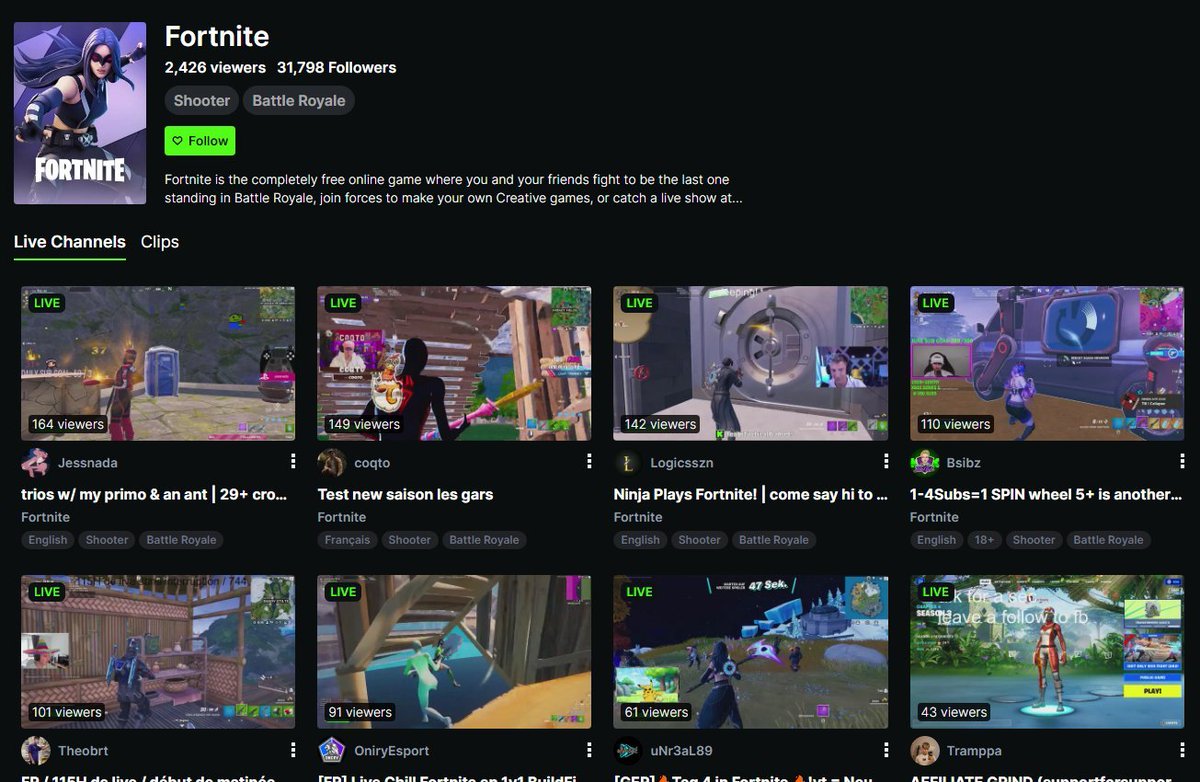Viewport: 1200px width, 782px height.
Task: Select the Battle Royale category tag
Action: tap(299, 100)
